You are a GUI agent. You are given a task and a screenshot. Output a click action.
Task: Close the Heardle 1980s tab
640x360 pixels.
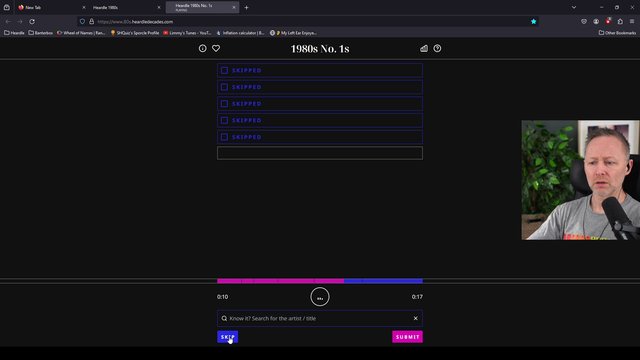tap(159, 7)
